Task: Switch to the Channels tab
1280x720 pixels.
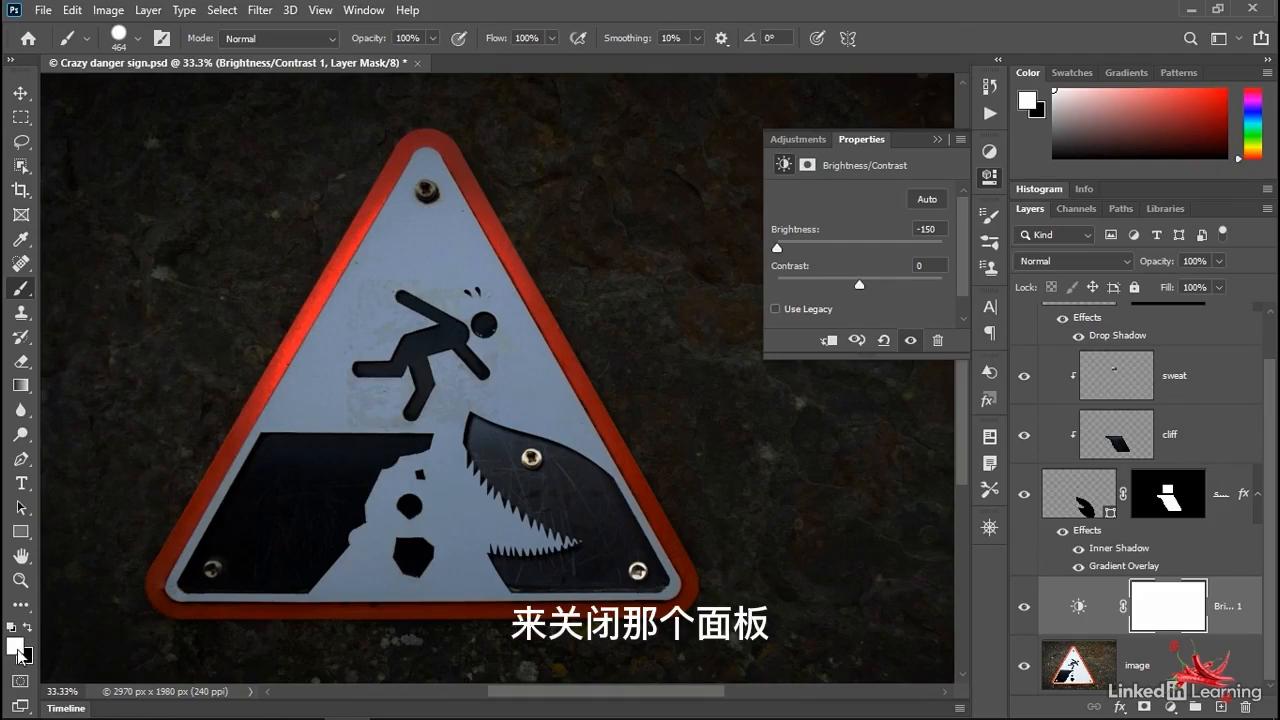Action: (x=1076, y=208)
